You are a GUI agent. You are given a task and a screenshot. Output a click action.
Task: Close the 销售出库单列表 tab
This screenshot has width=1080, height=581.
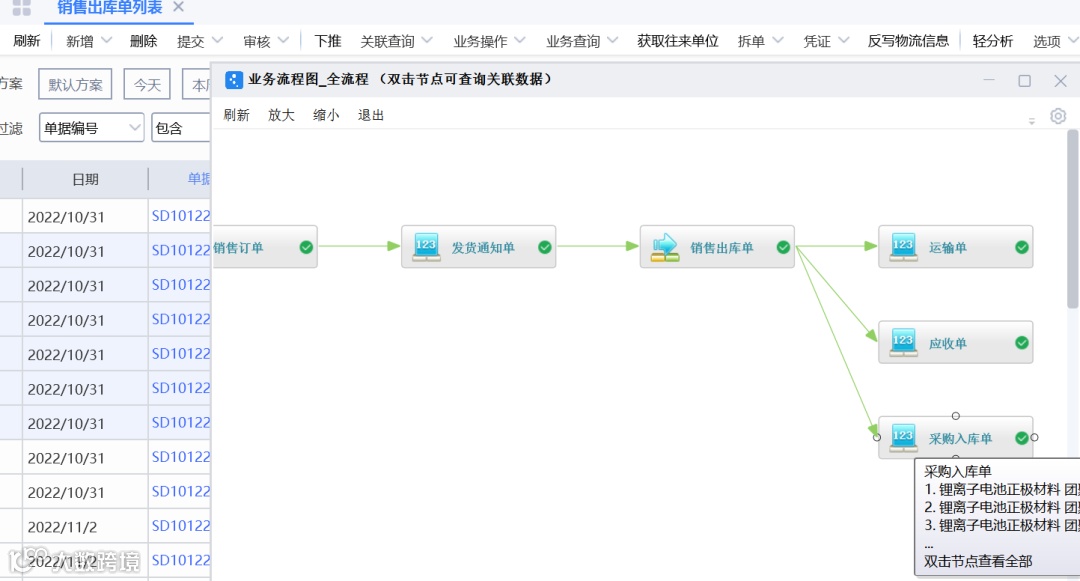178,7
